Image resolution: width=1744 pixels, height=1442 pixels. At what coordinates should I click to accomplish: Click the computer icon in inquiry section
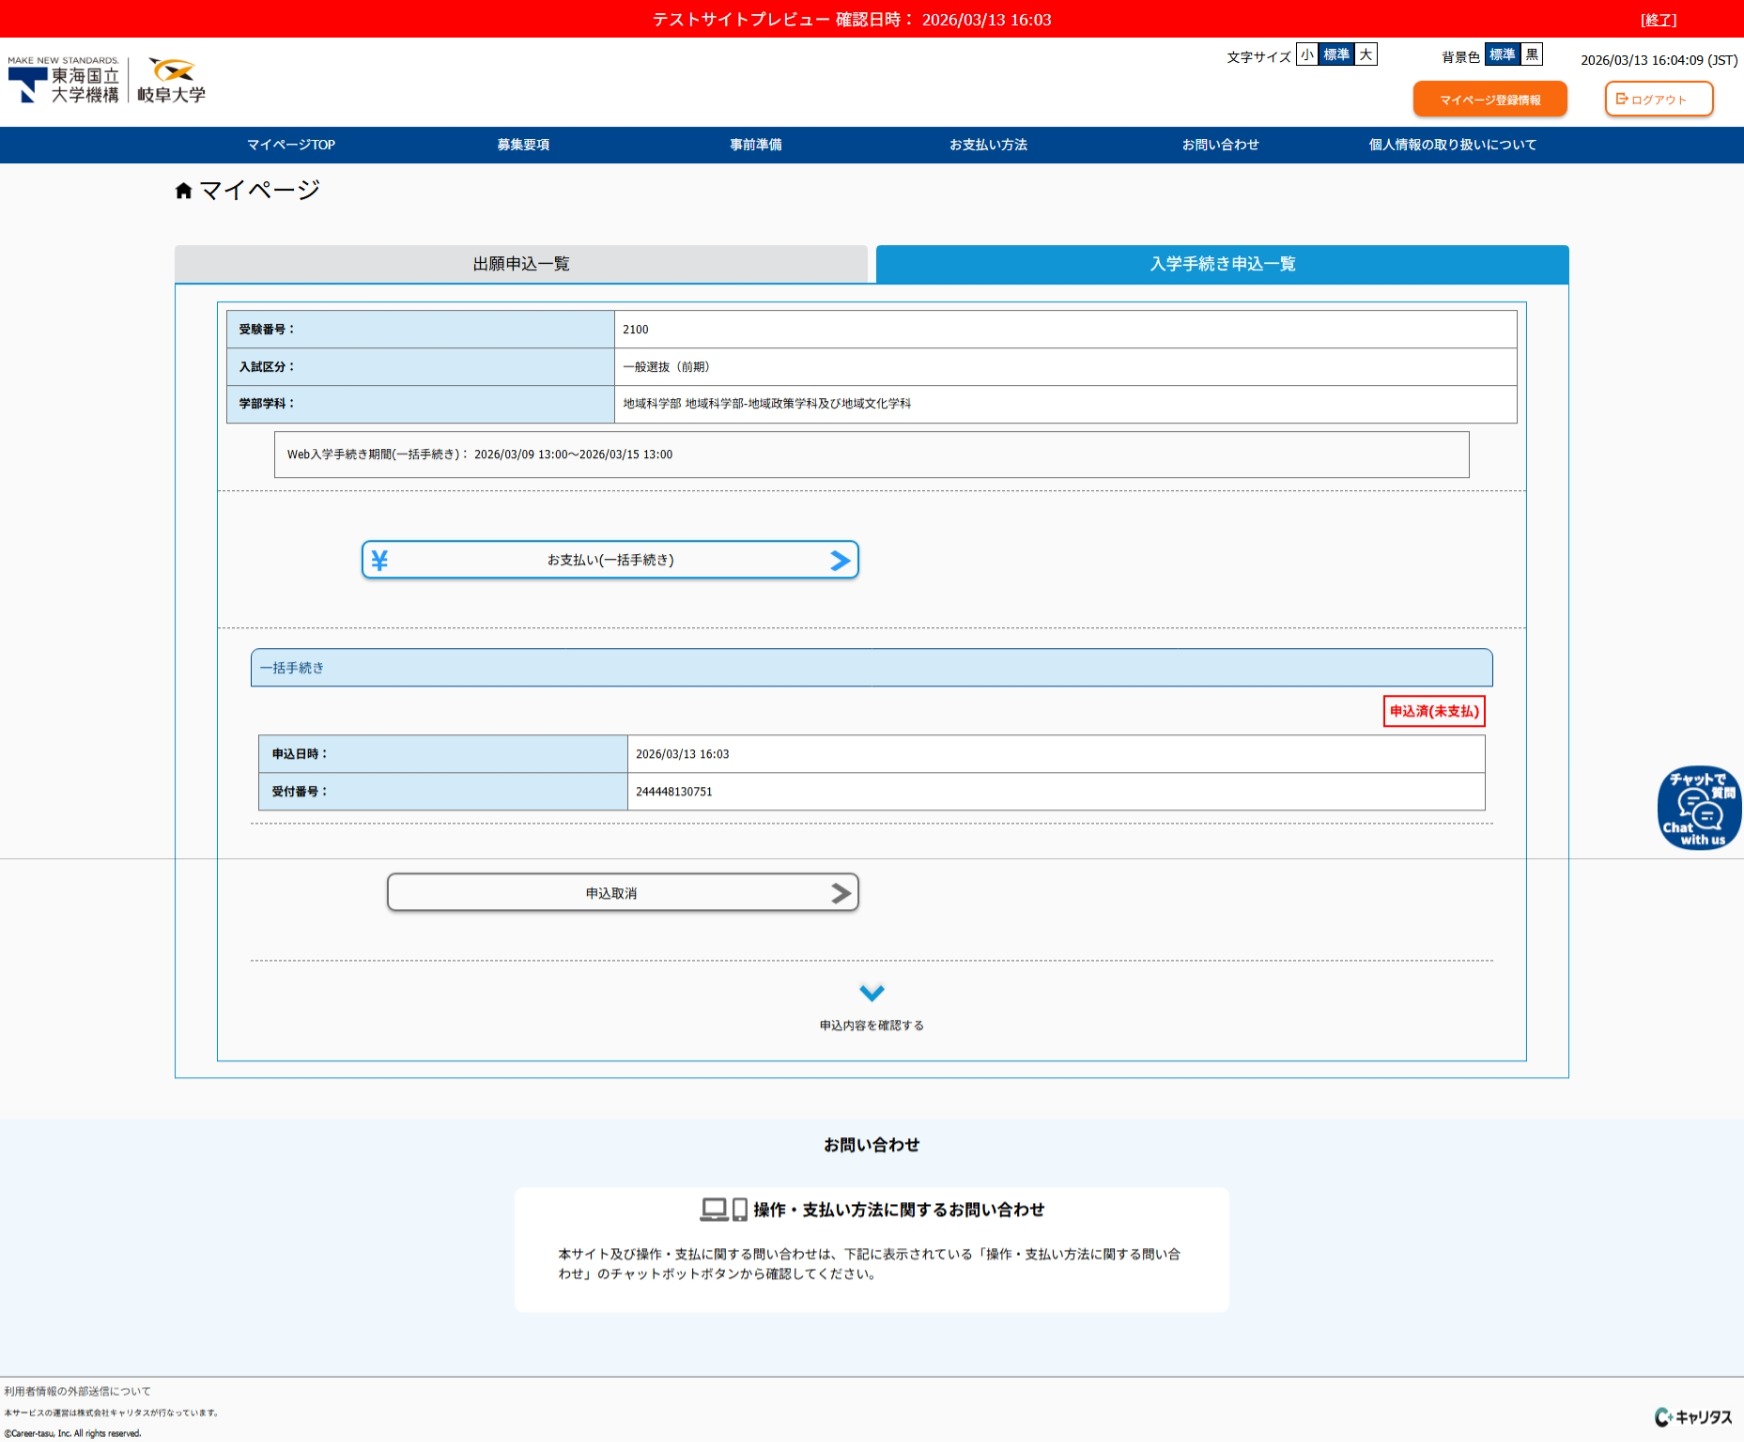(x=714, y=1210)
